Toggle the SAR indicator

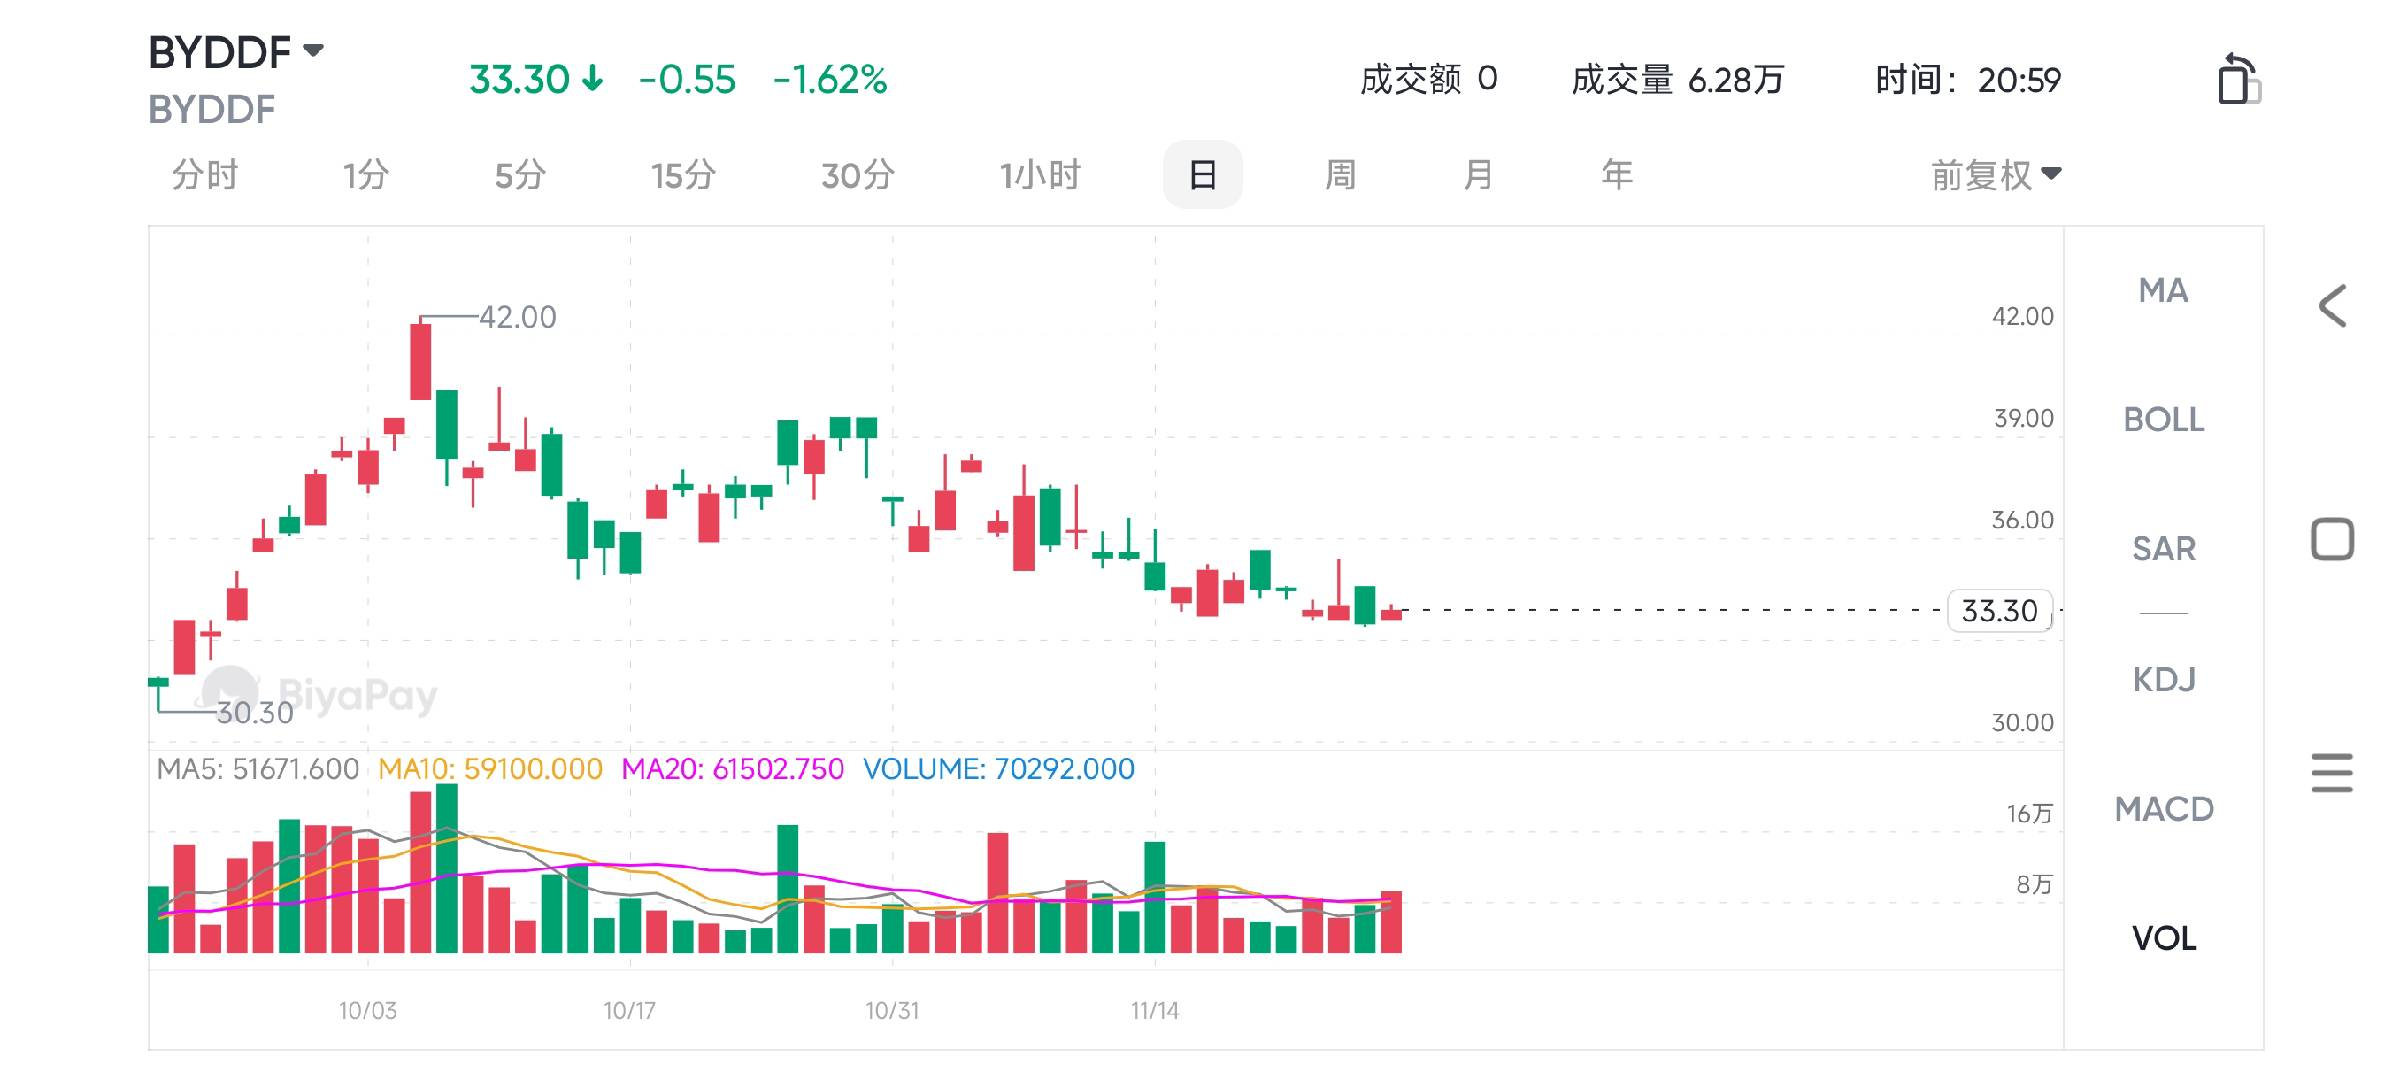(x=2163, y=548)
